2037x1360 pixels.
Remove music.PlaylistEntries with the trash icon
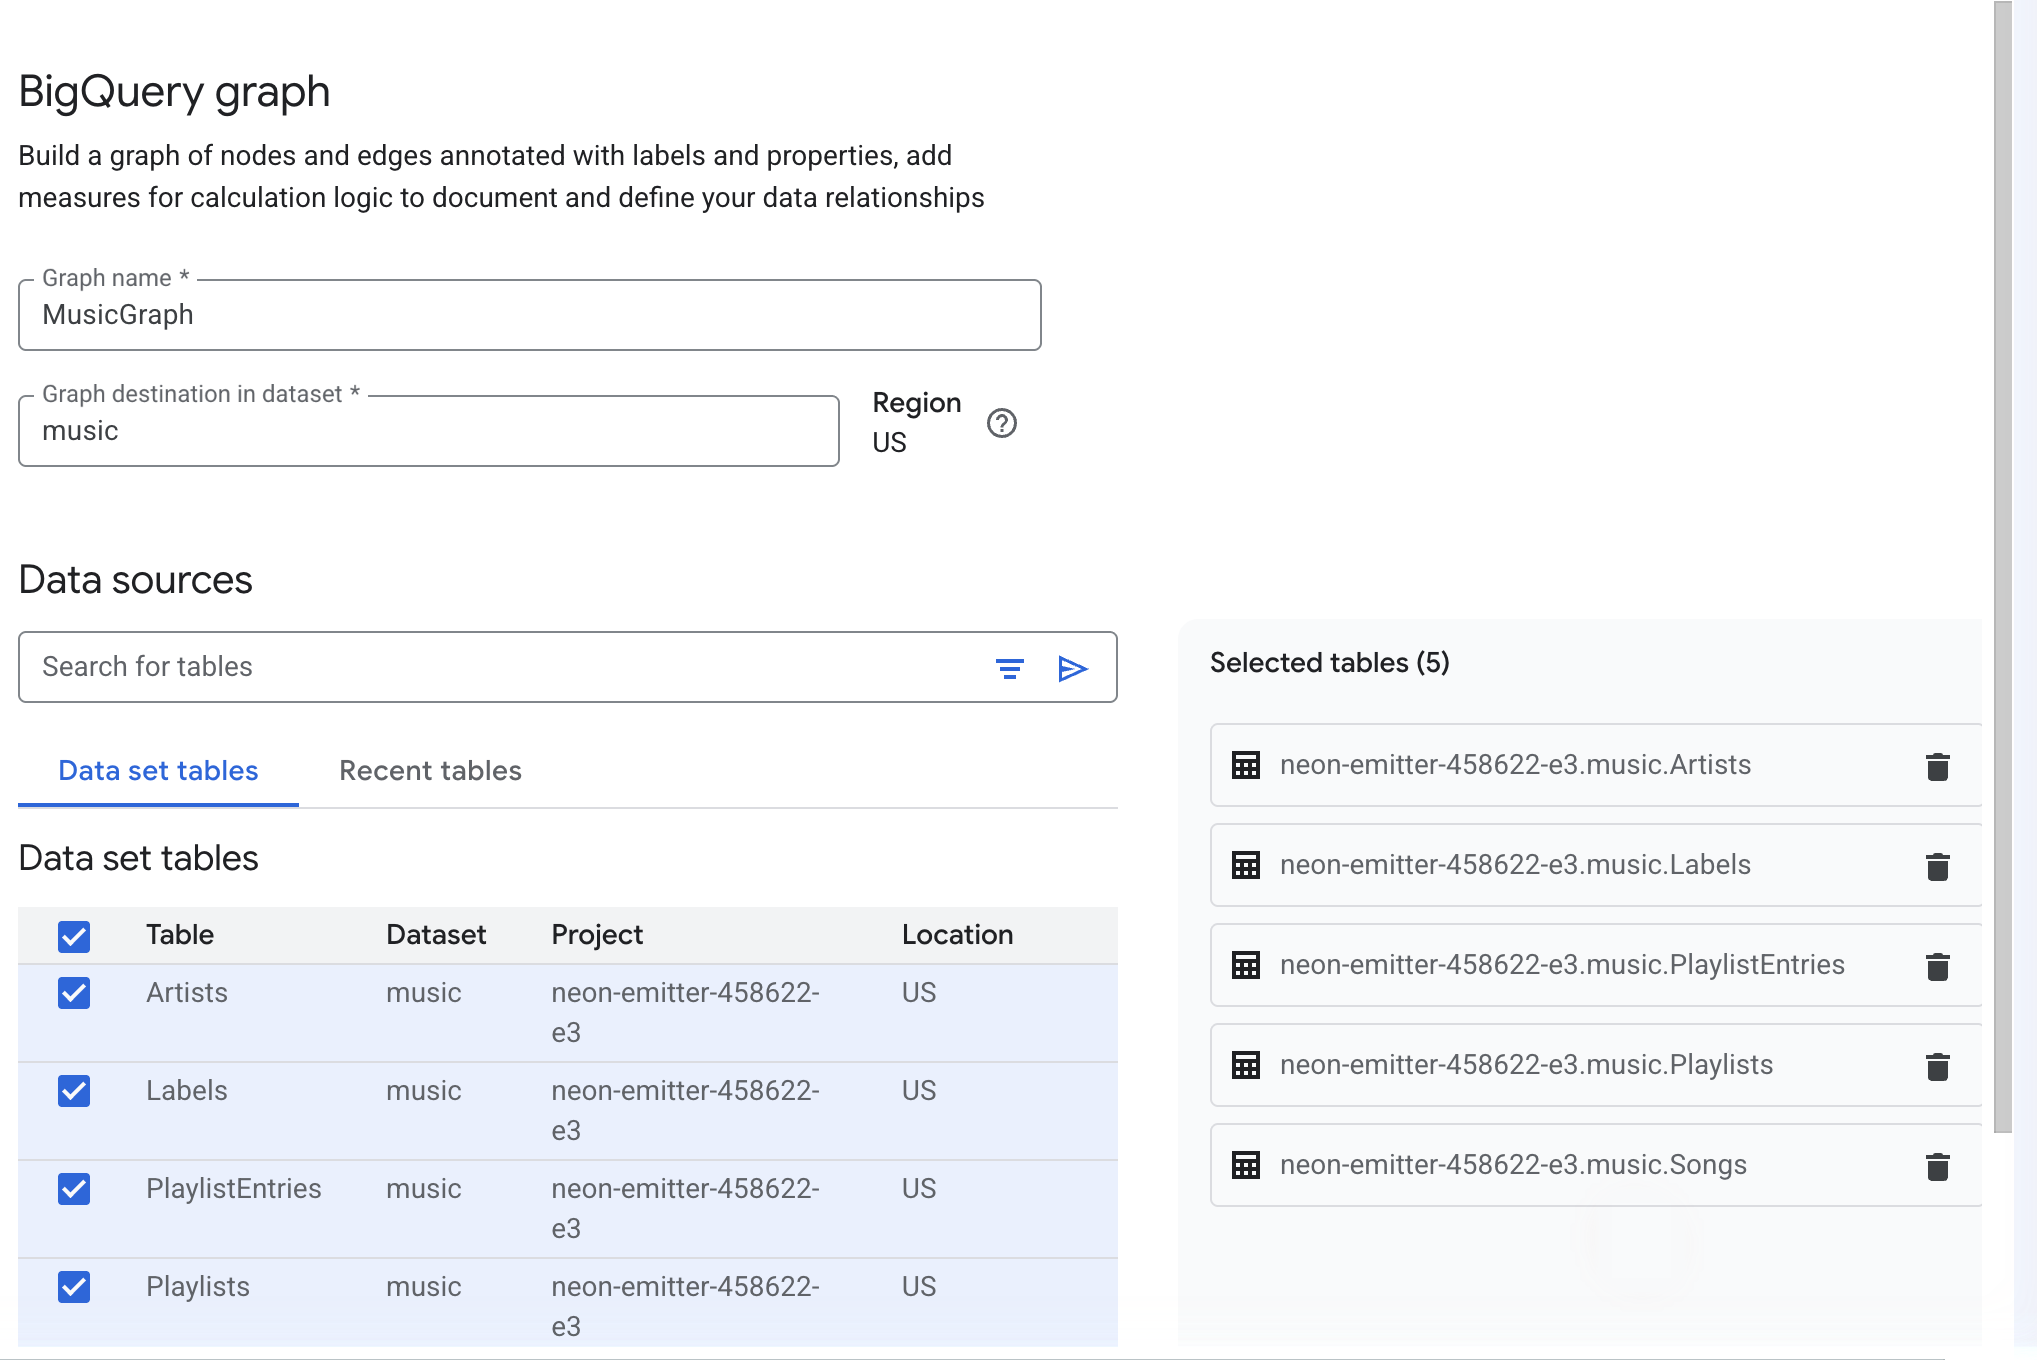pos(1937,966)
